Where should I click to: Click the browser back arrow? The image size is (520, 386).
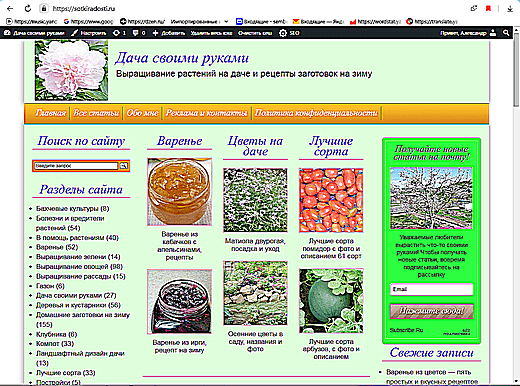(10, 9)
